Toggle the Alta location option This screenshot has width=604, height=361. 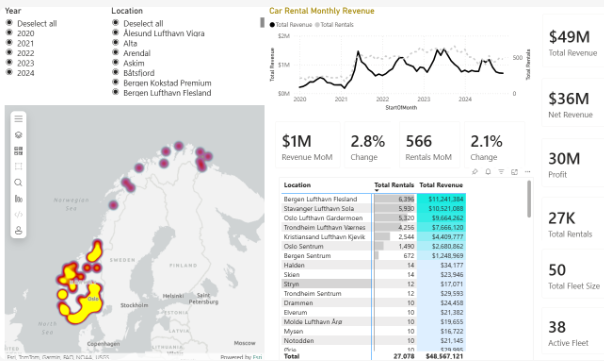[115, 43]
